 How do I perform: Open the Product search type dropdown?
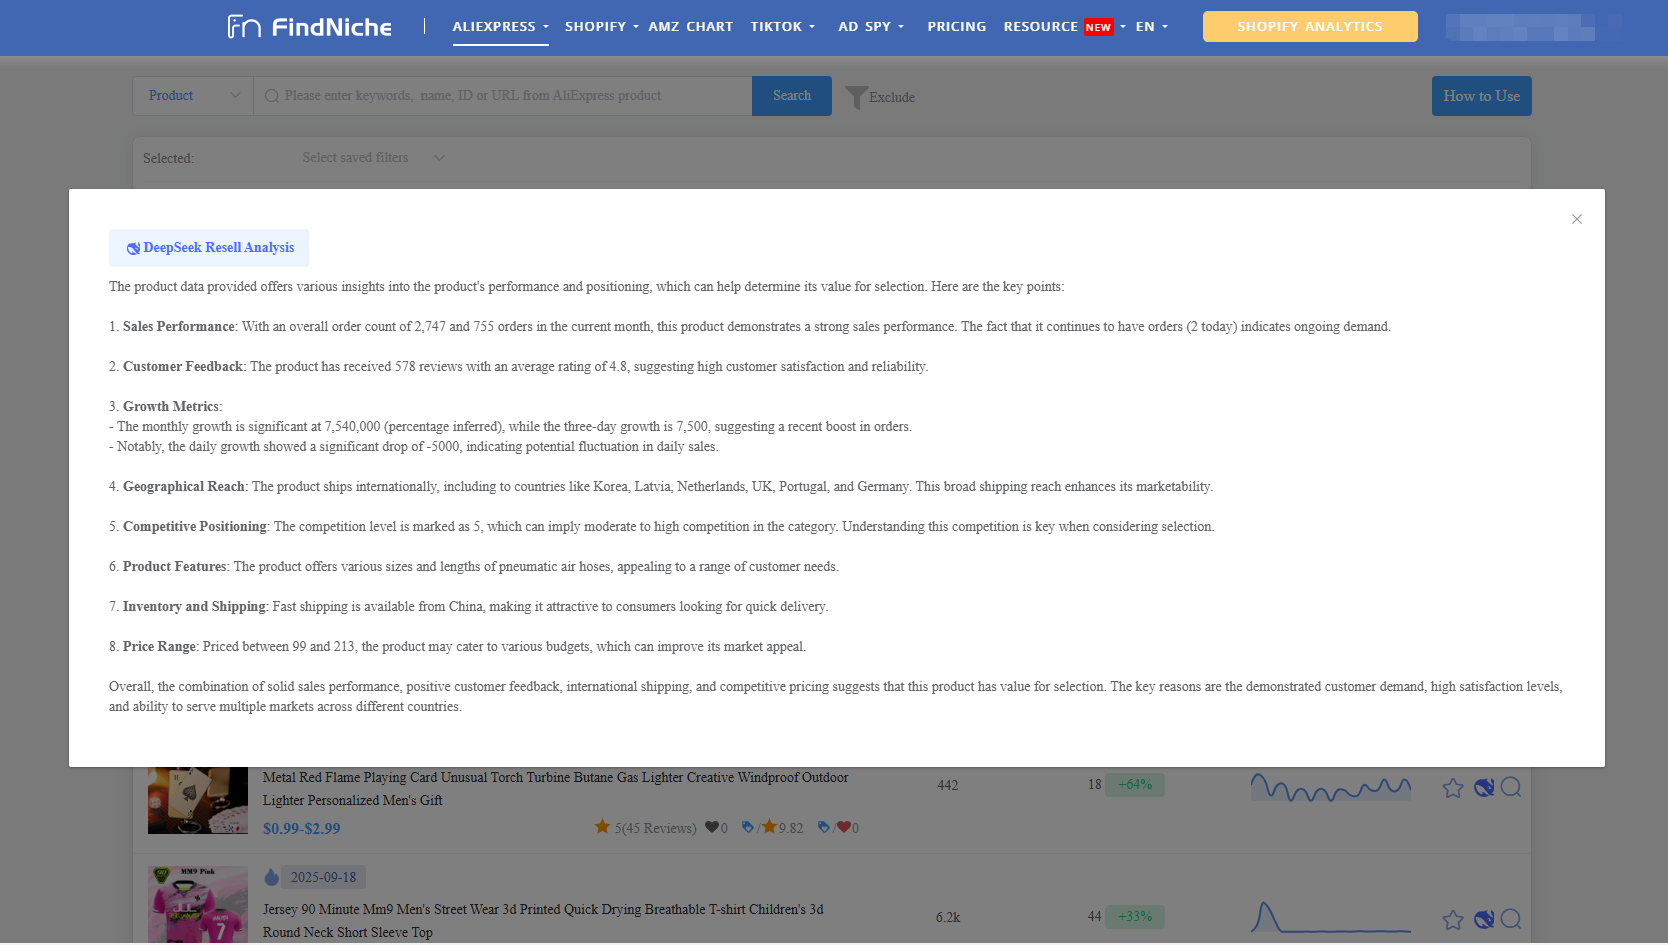tap(193, 96)
